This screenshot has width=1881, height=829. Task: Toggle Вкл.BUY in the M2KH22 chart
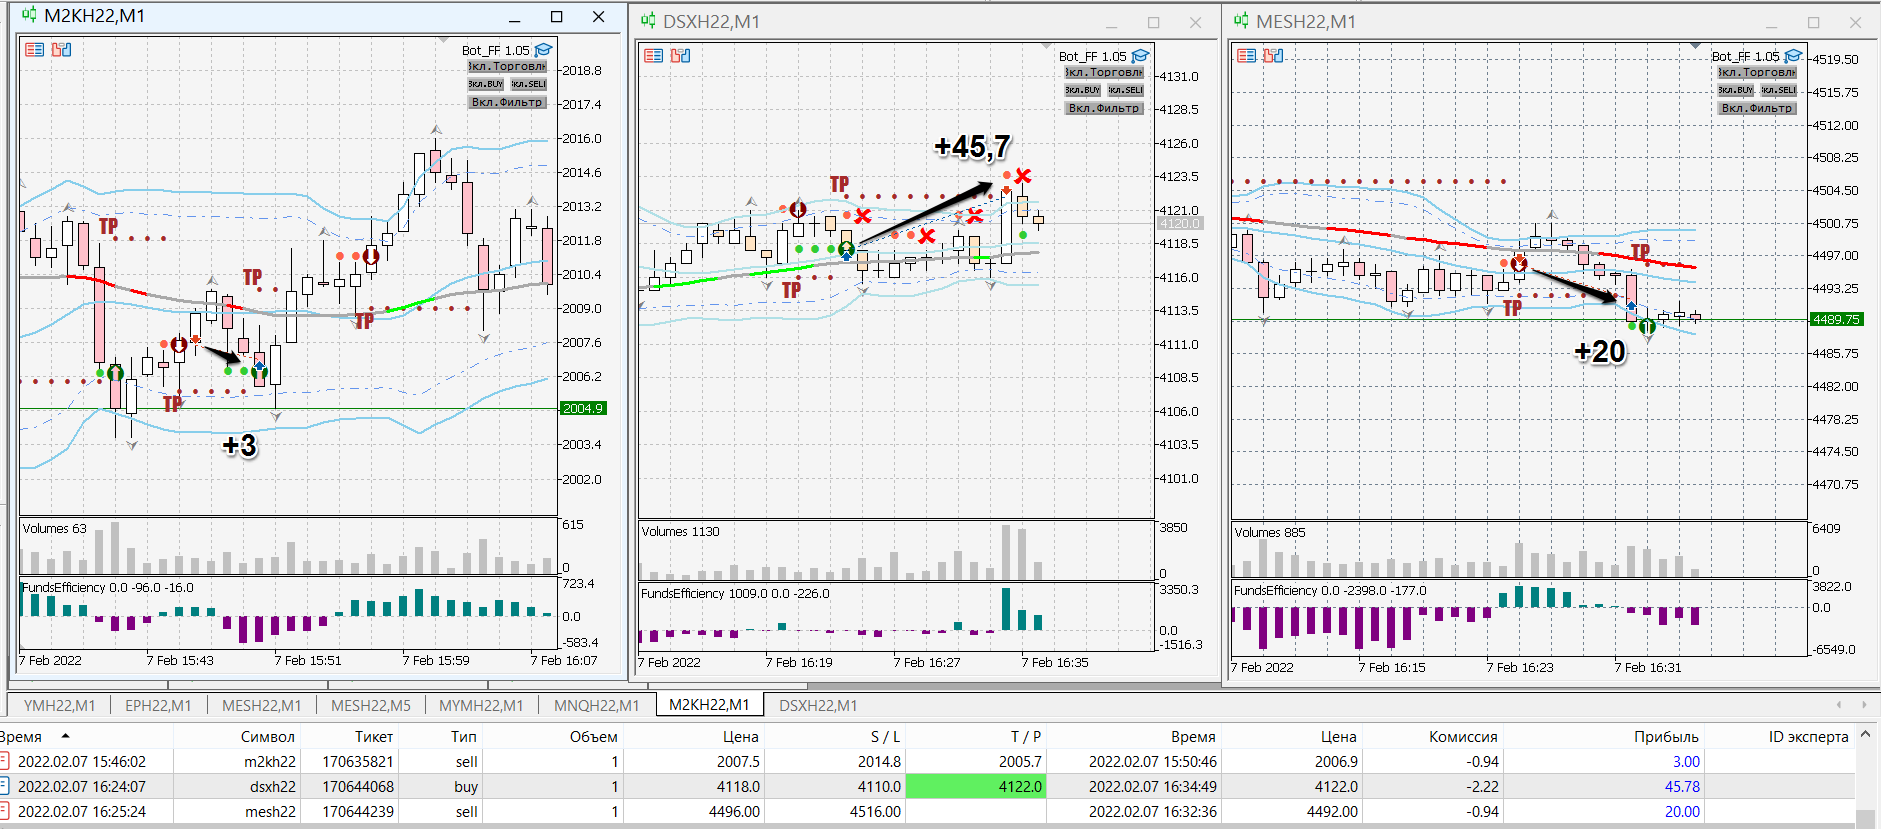click(486, 84)
